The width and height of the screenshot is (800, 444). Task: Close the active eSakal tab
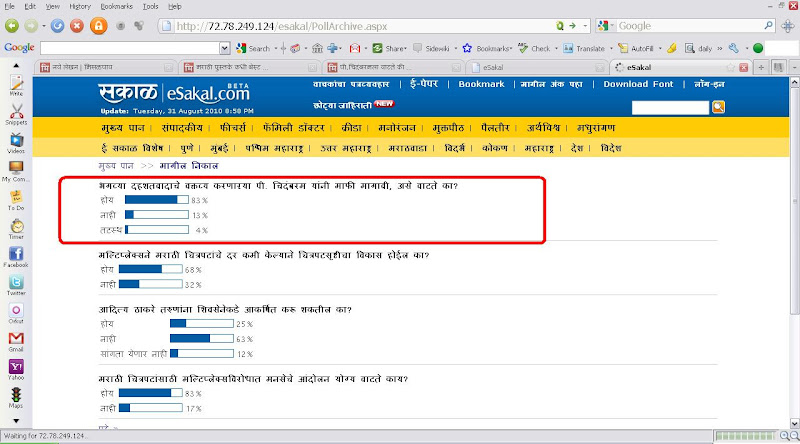(x=743, y=67)
